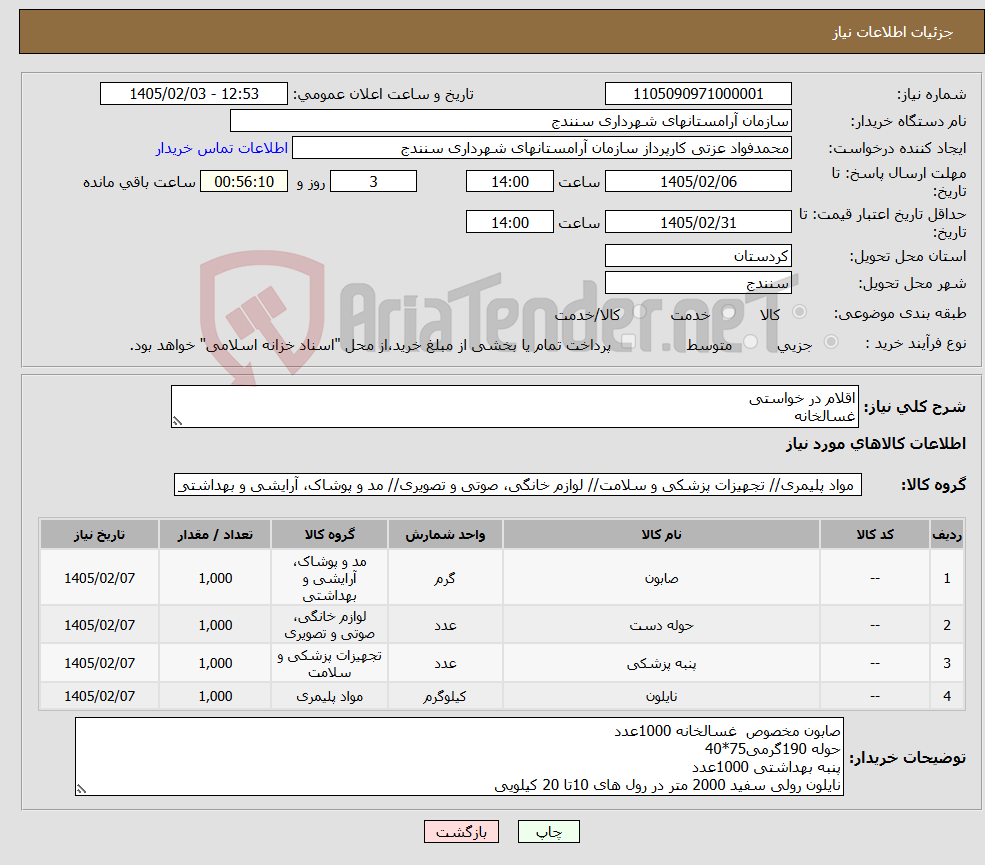985x865 pixels.
Task: Click the گروه کالا column header
Action: (329, 535)
